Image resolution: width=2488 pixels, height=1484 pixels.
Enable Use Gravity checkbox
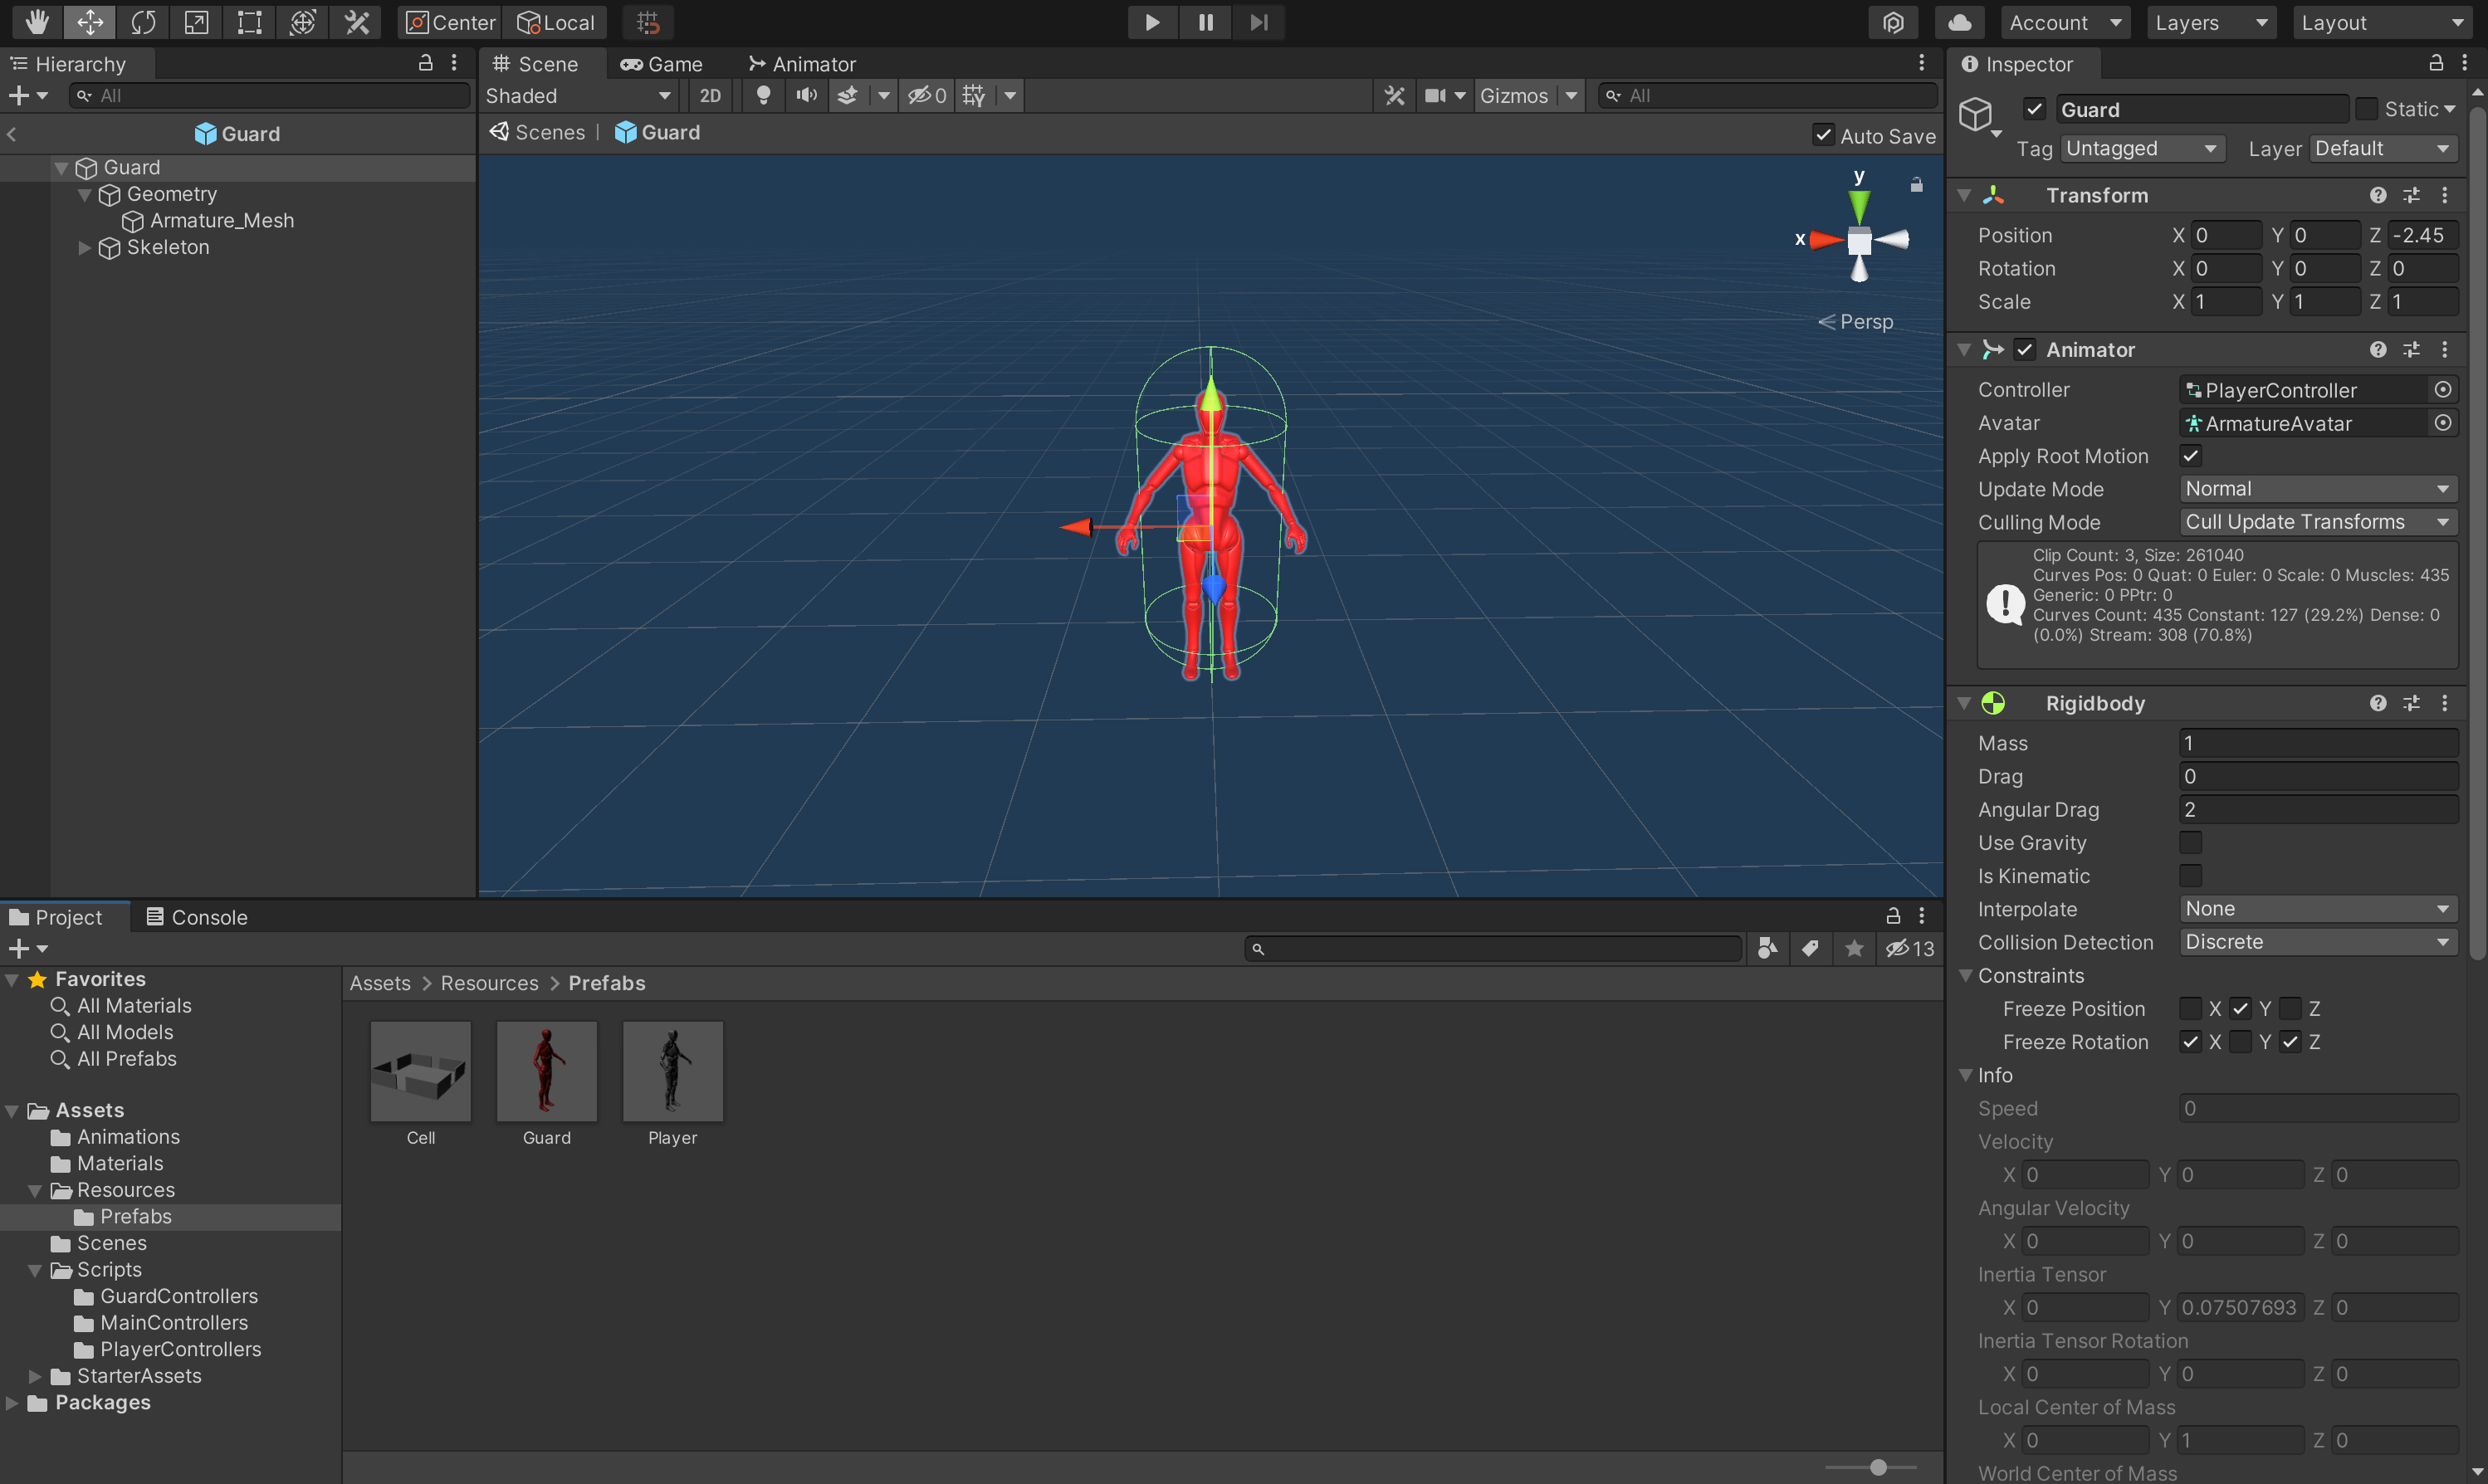coord(2190,843)
